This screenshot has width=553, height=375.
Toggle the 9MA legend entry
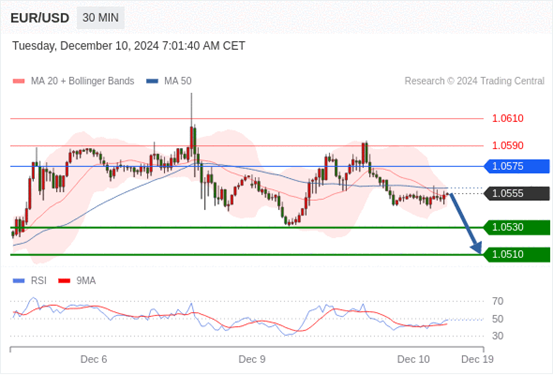tap(77, 281)
